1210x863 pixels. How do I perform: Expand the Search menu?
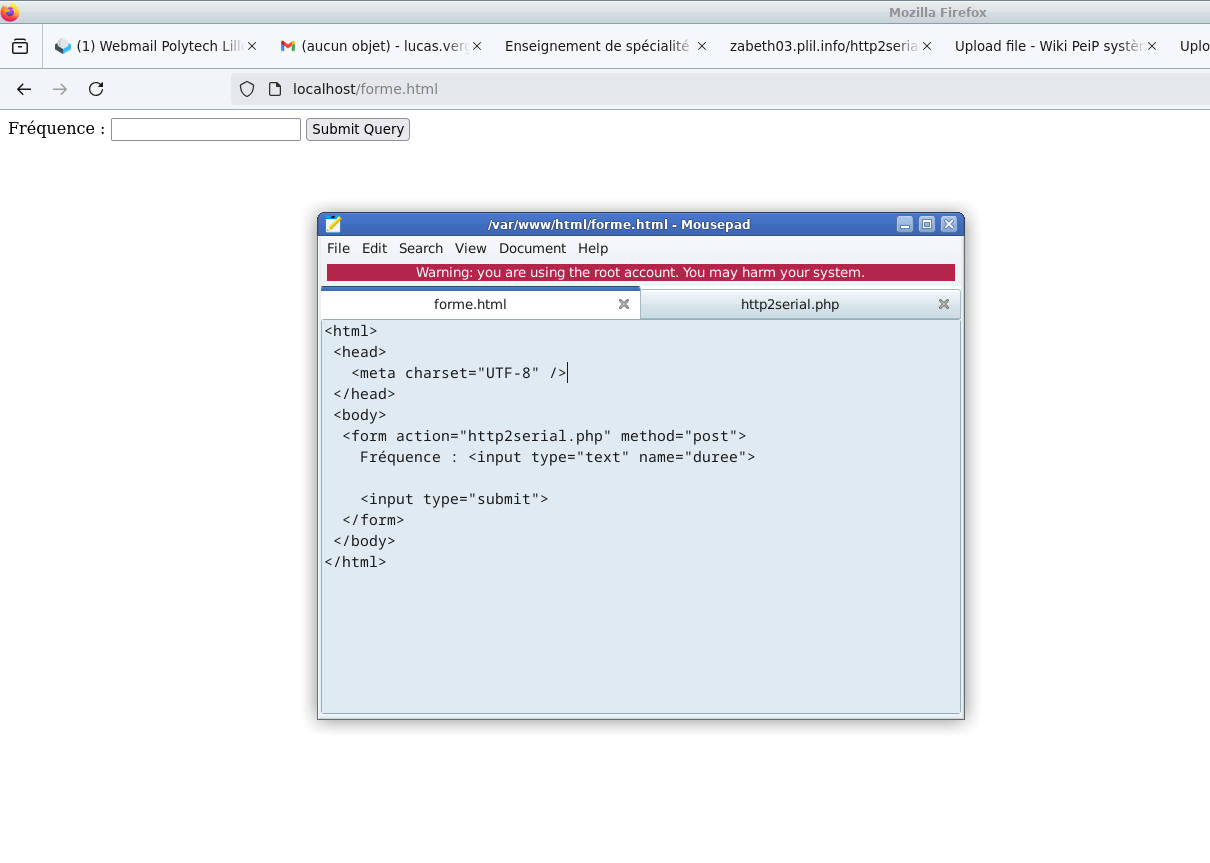[420, 248]
